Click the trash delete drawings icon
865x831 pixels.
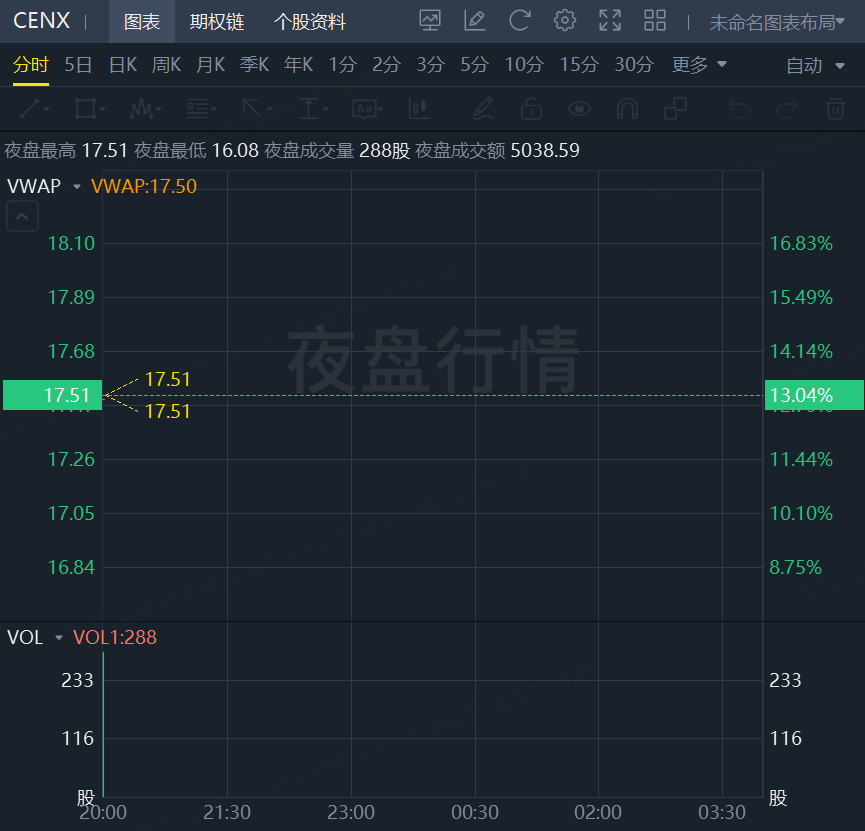835,109
